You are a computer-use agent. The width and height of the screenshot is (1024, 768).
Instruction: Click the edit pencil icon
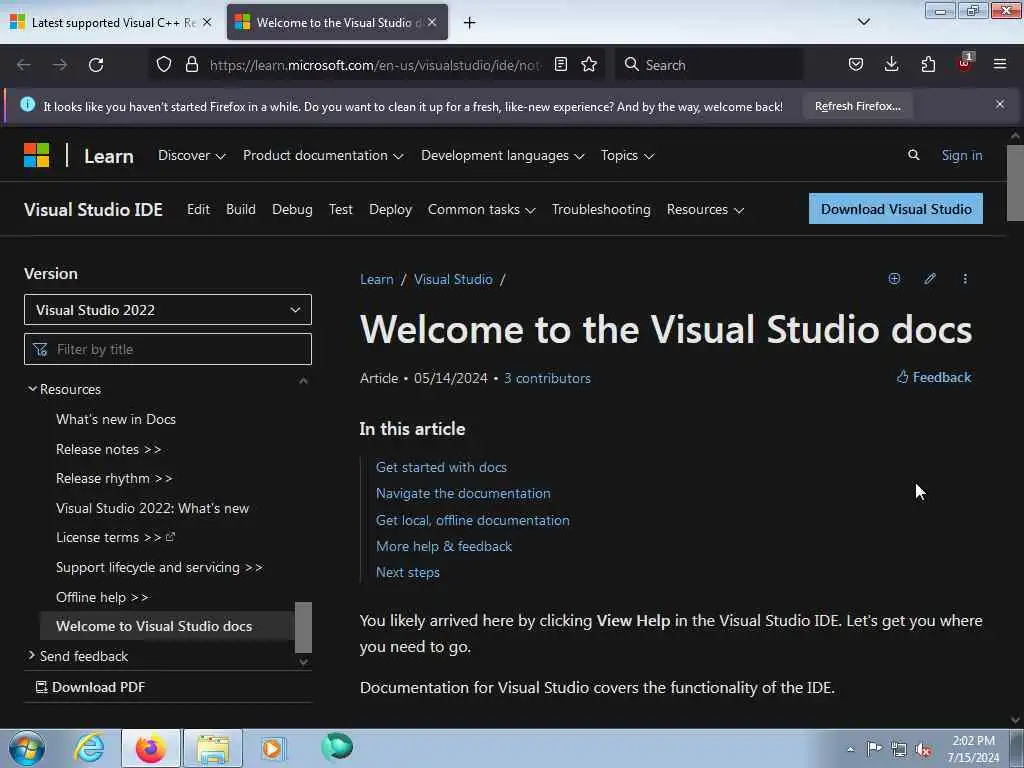coord(930,279)
